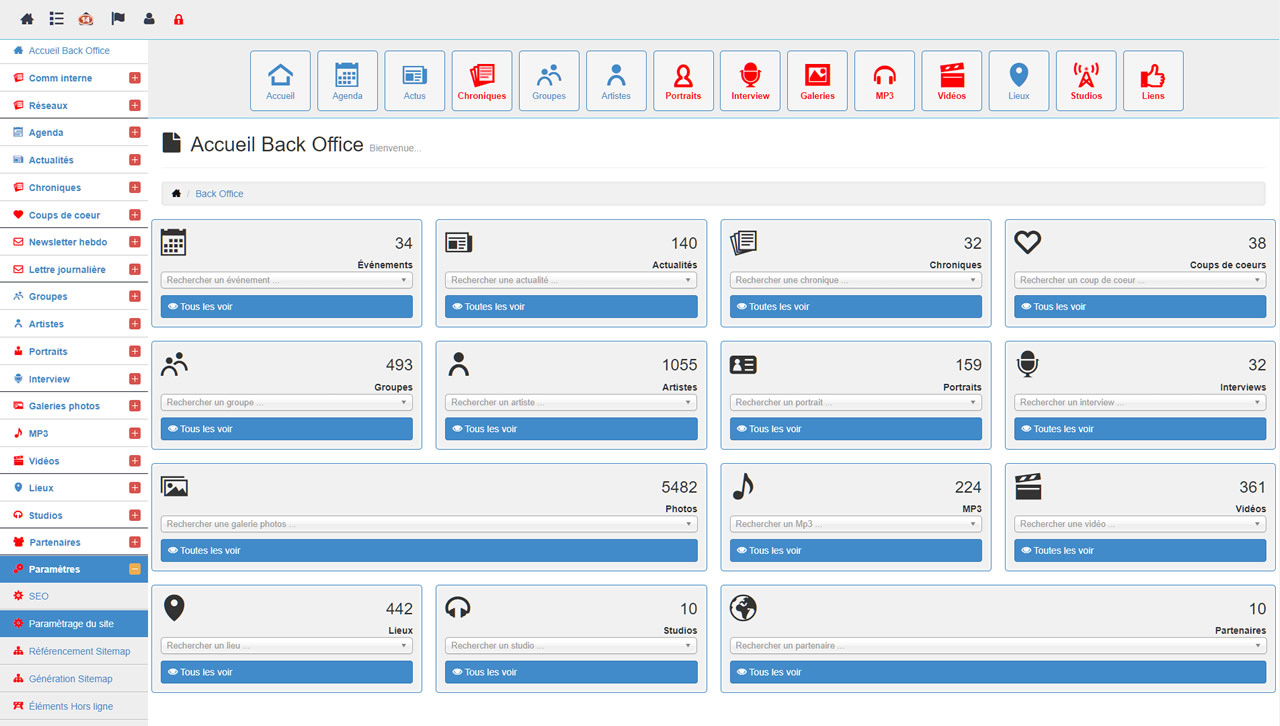Click the Liens thumbs-up tile

coord(1153,81)
